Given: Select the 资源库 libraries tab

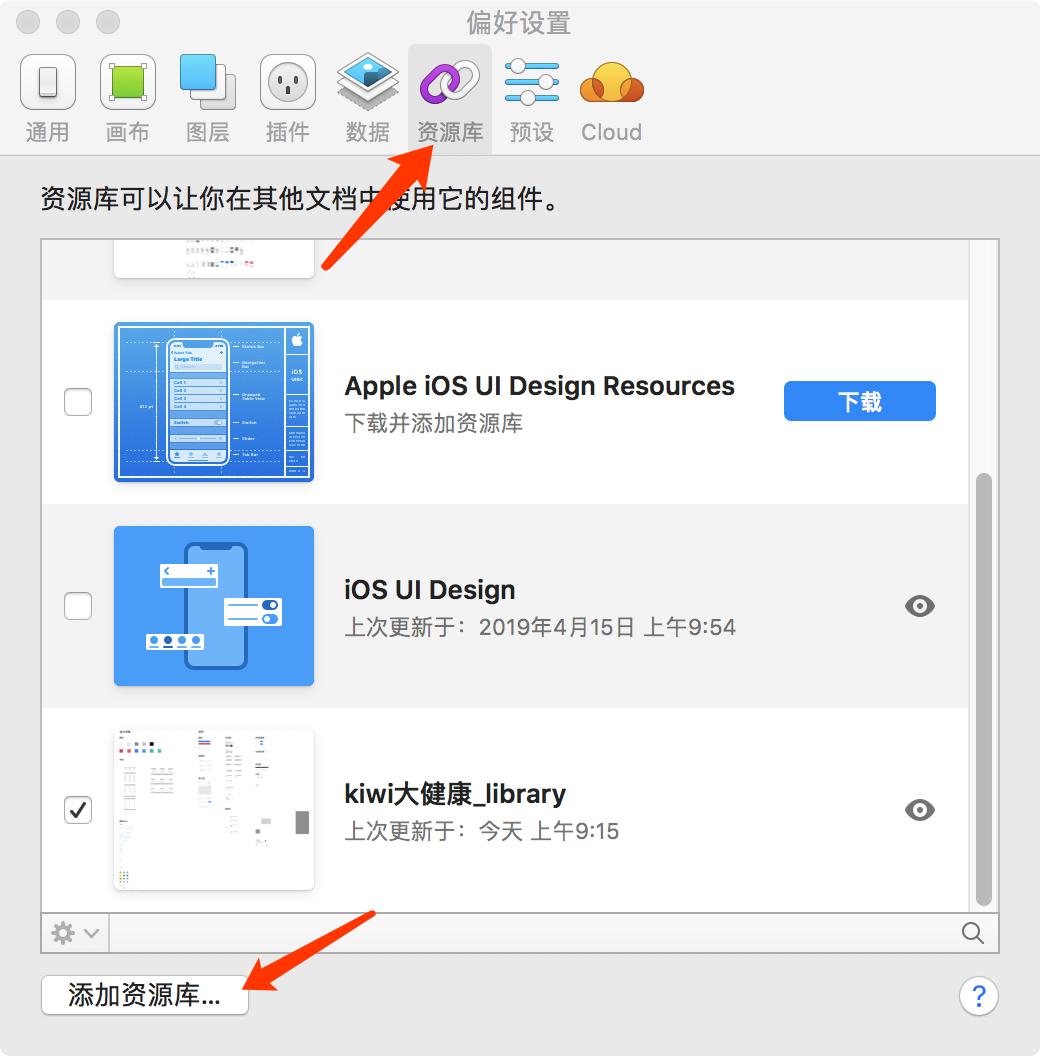Looking at the screenshot, I should pyautogui.click(x=450, y=98).
